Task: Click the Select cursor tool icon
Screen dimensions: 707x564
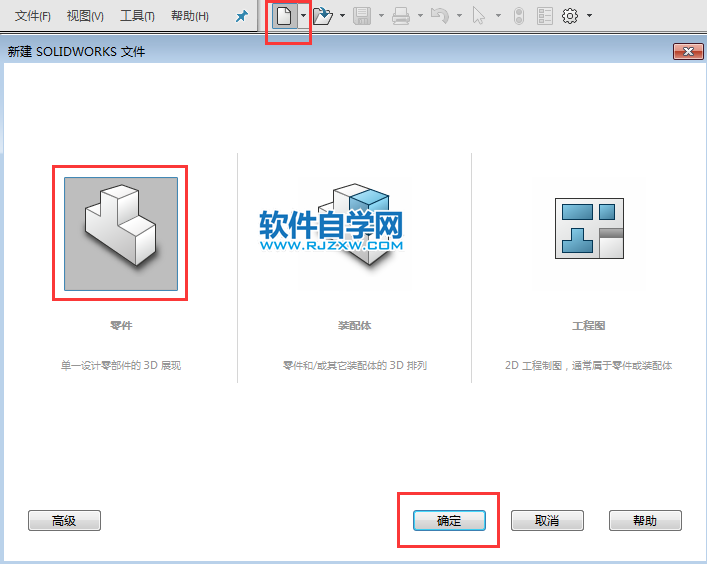Action: pyautogui.click(x=478, y=16)
